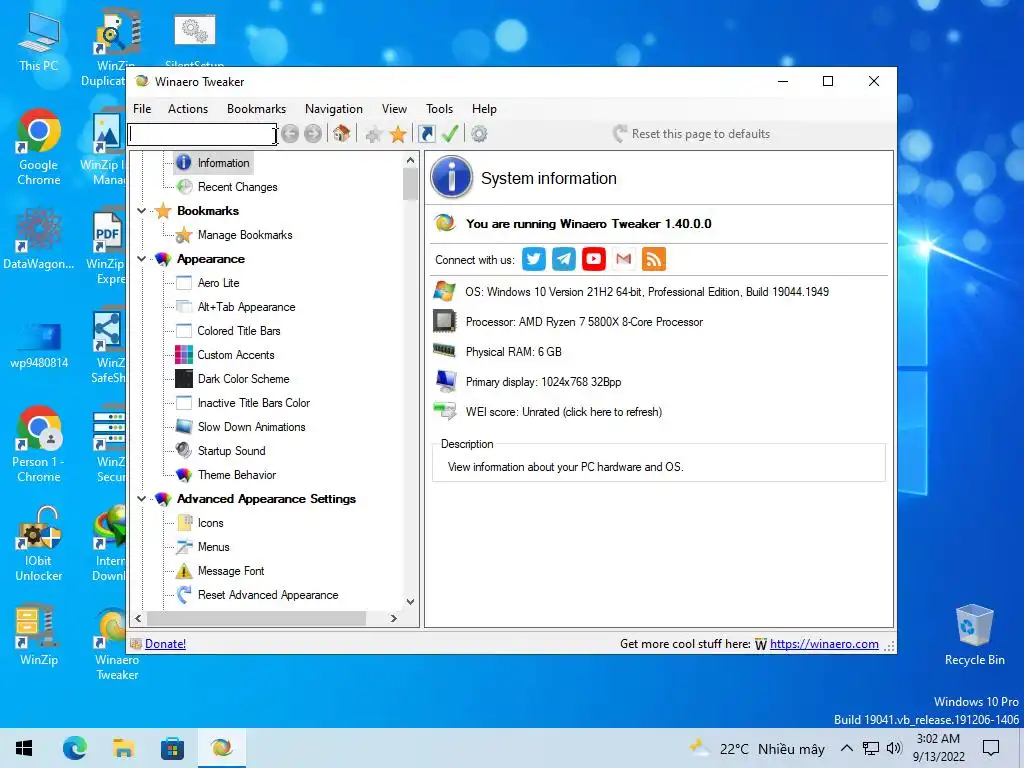The image size is (1024, 768).
Task: Open Microsoft Edge from the taskbar
Action: [74, 748]
